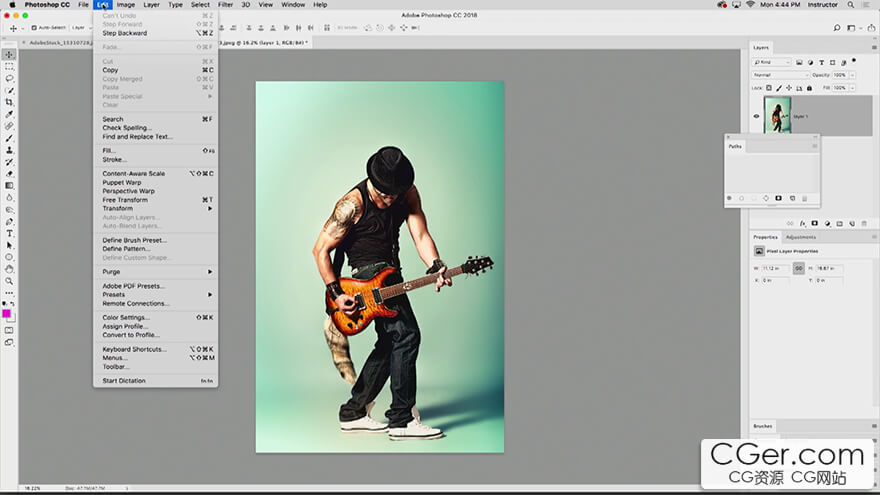The width and height of the screenshot is (880, 495).
Task: Select the Clone Stamp tool
Action: point(9,150)
